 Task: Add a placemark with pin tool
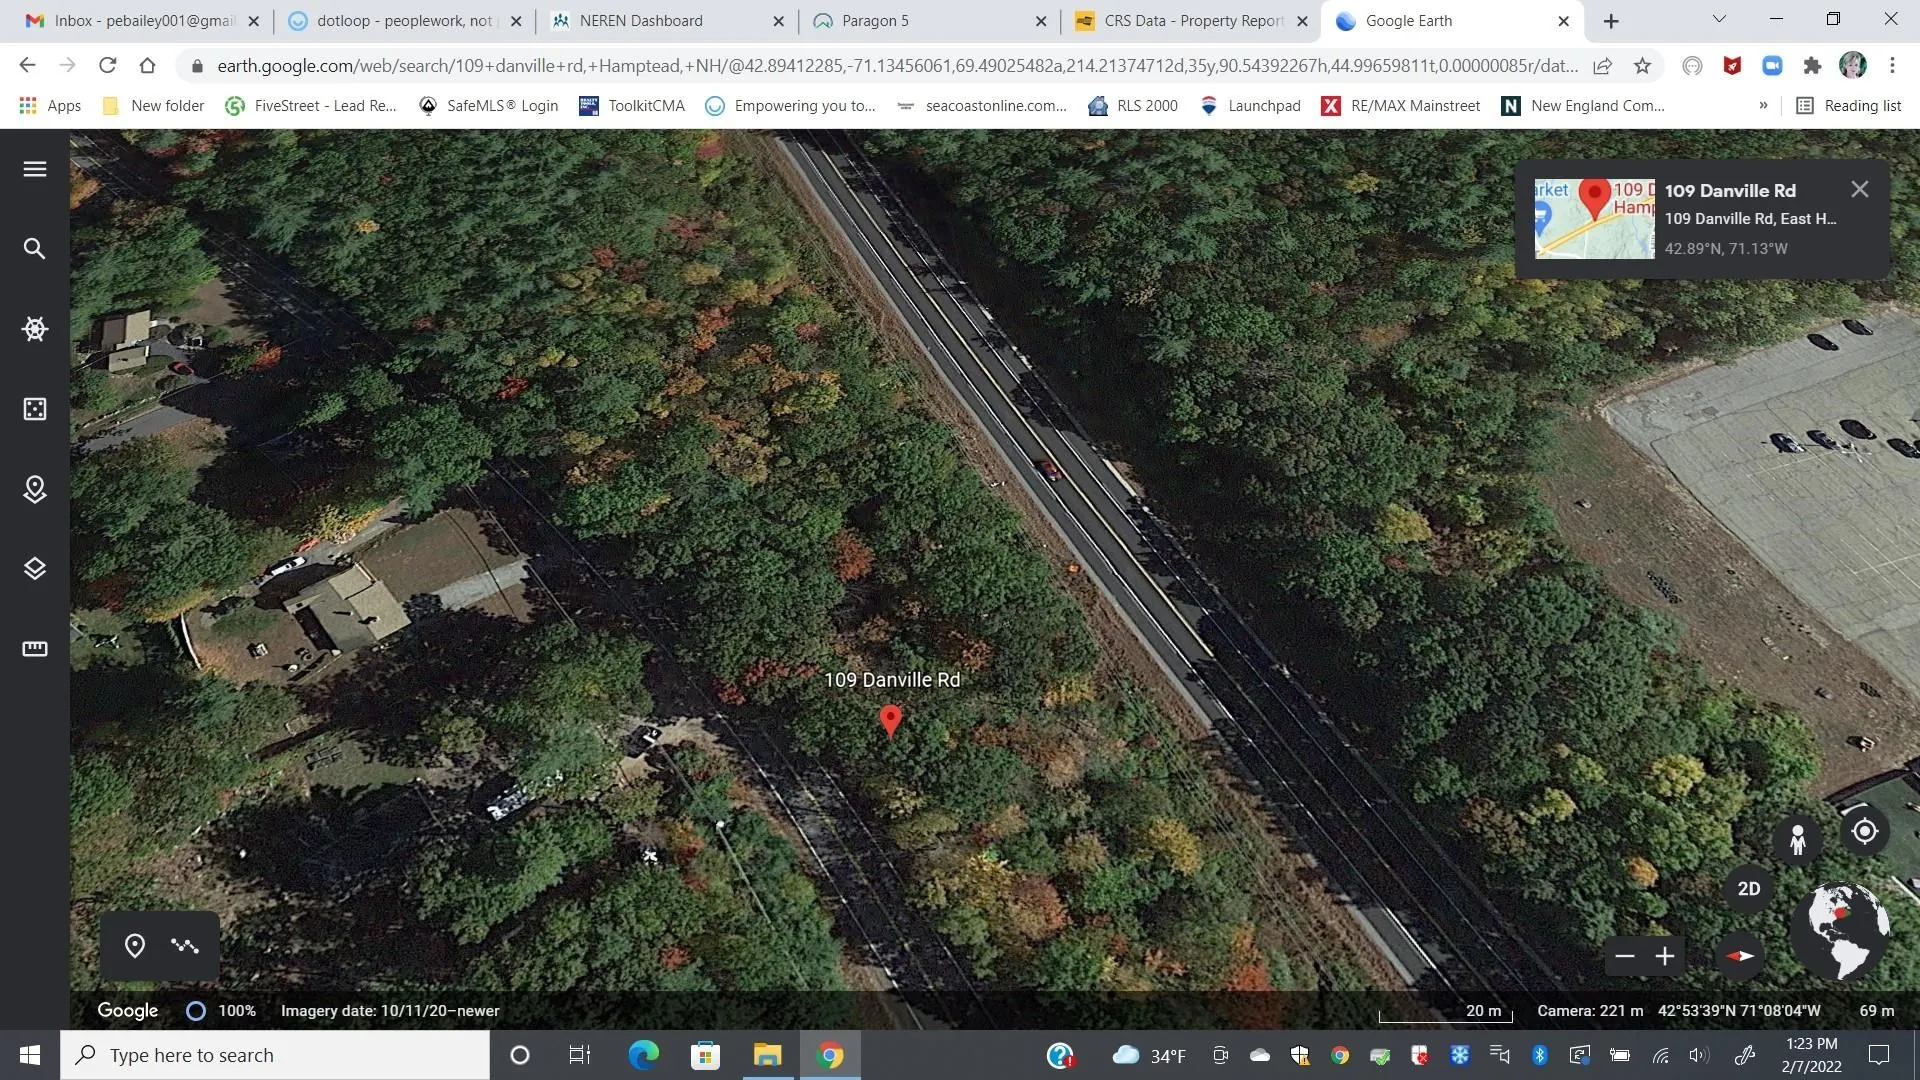click(135, 946)
